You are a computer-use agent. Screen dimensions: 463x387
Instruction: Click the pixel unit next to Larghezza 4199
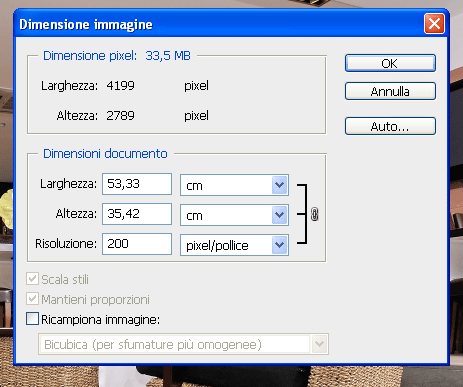click(x=196, y=86)
